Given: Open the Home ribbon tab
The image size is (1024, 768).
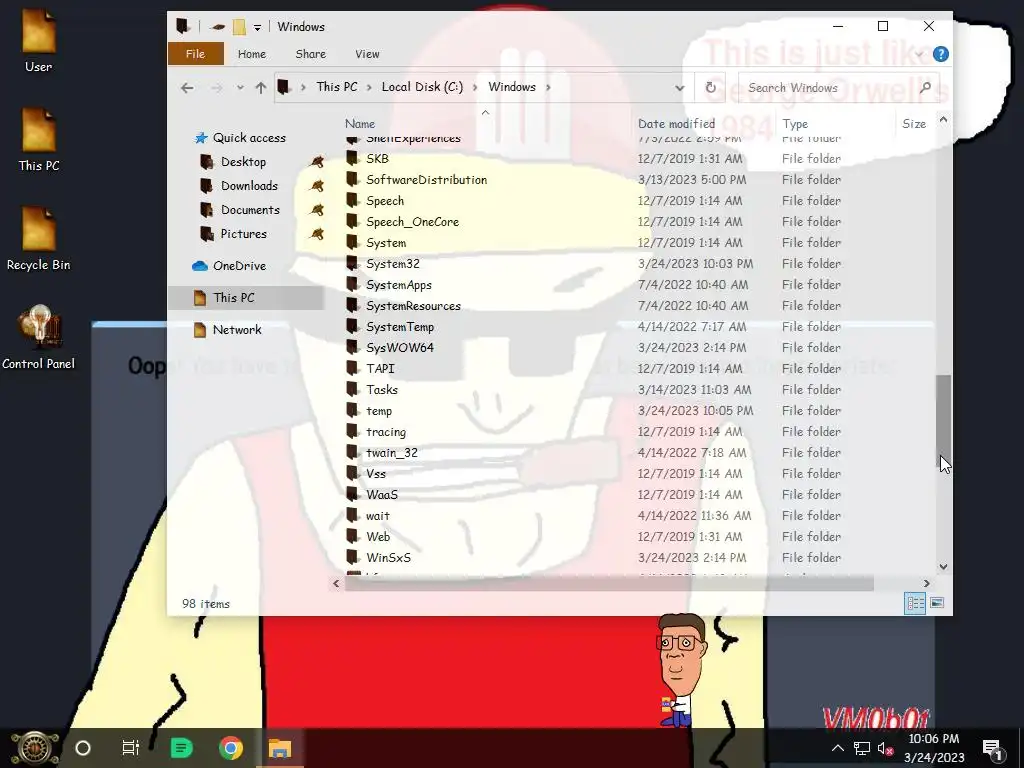Looking at the screenshot, I should (x=251, y=54).
